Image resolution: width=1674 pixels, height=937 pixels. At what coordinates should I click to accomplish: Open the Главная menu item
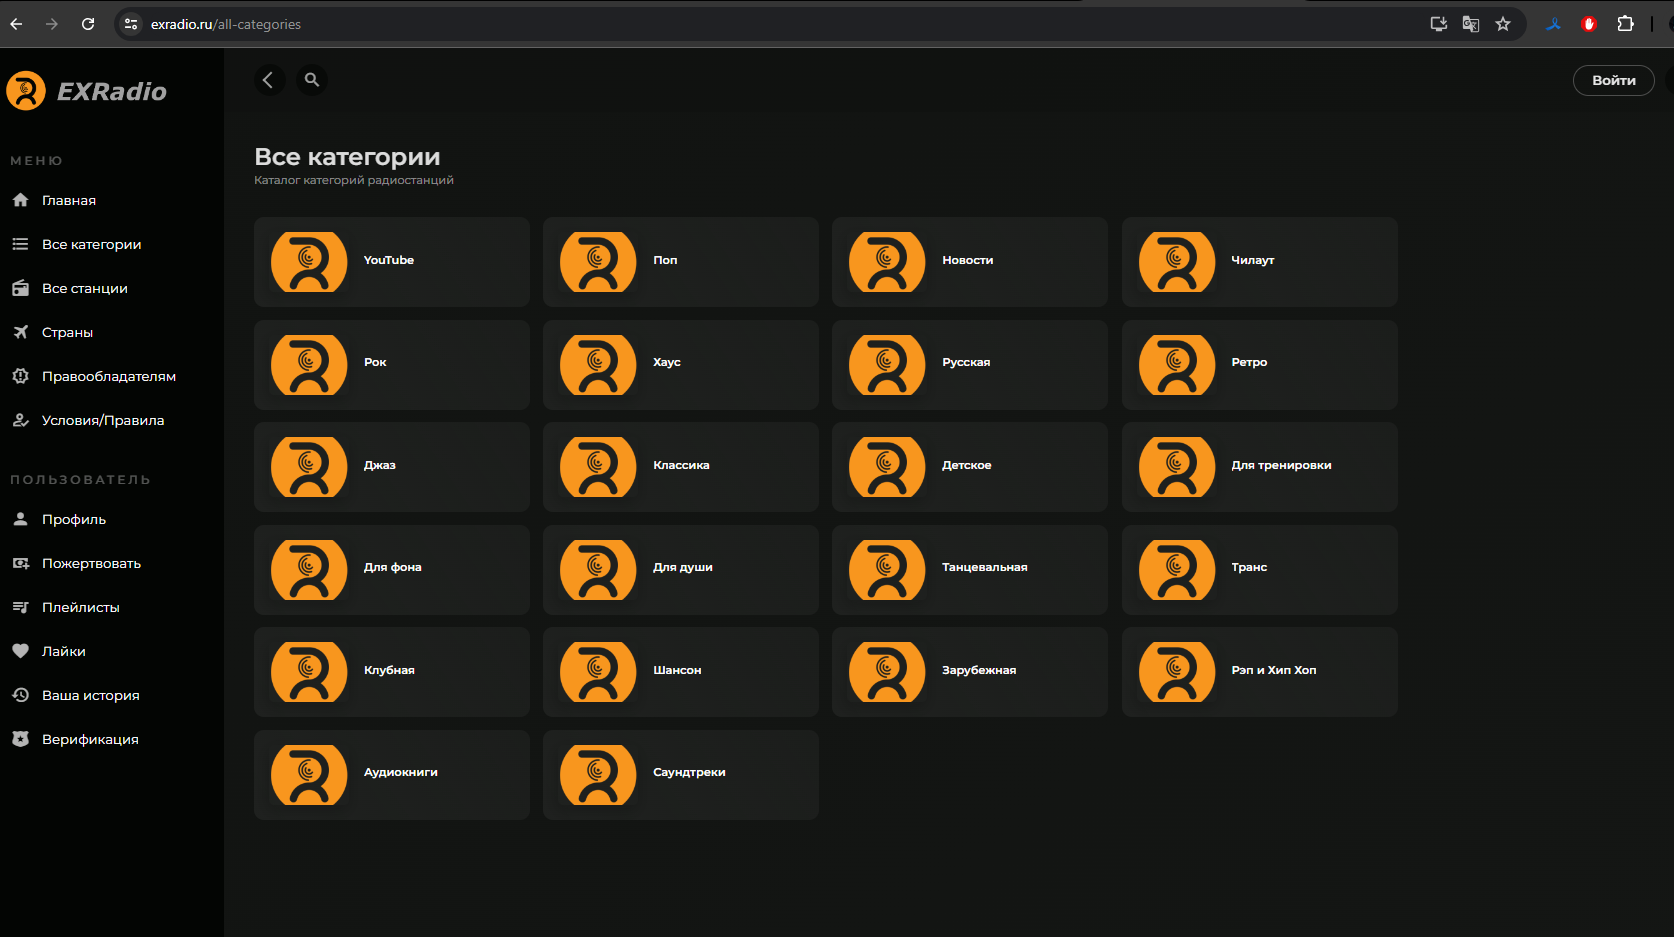[69, 201]
